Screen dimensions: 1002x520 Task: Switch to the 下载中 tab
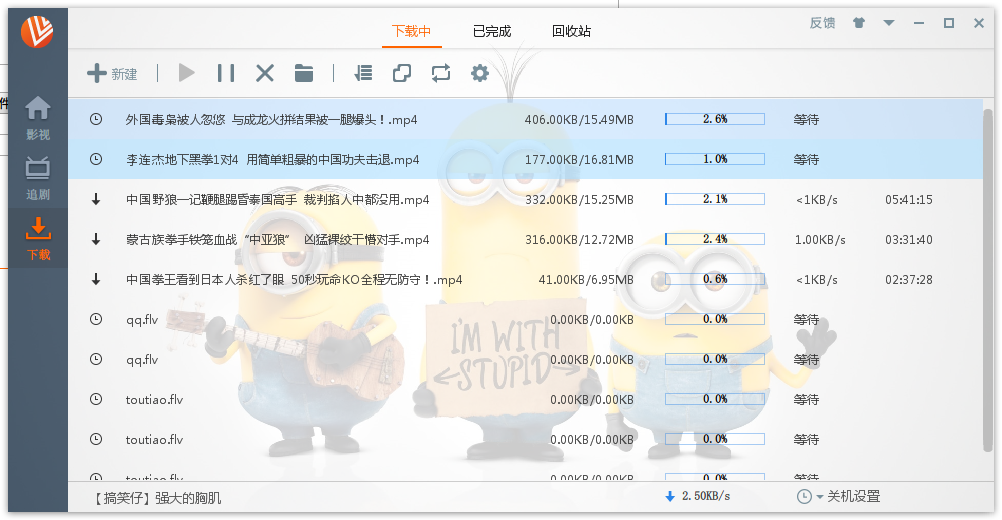(412, 31)
